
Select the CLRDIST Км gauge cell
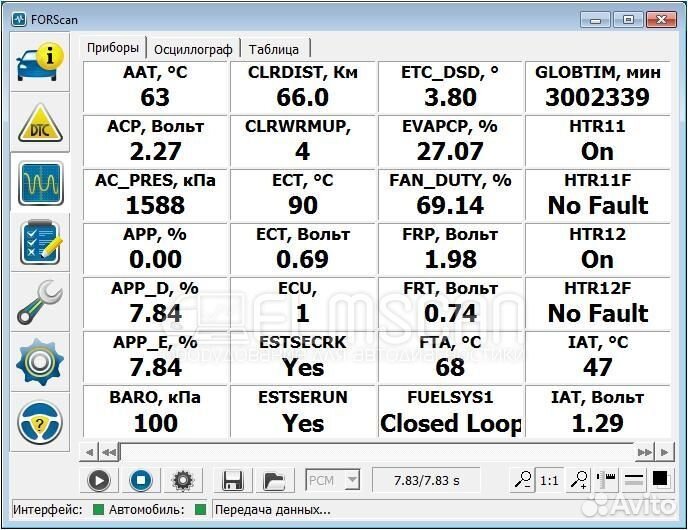tap(303, 86)
